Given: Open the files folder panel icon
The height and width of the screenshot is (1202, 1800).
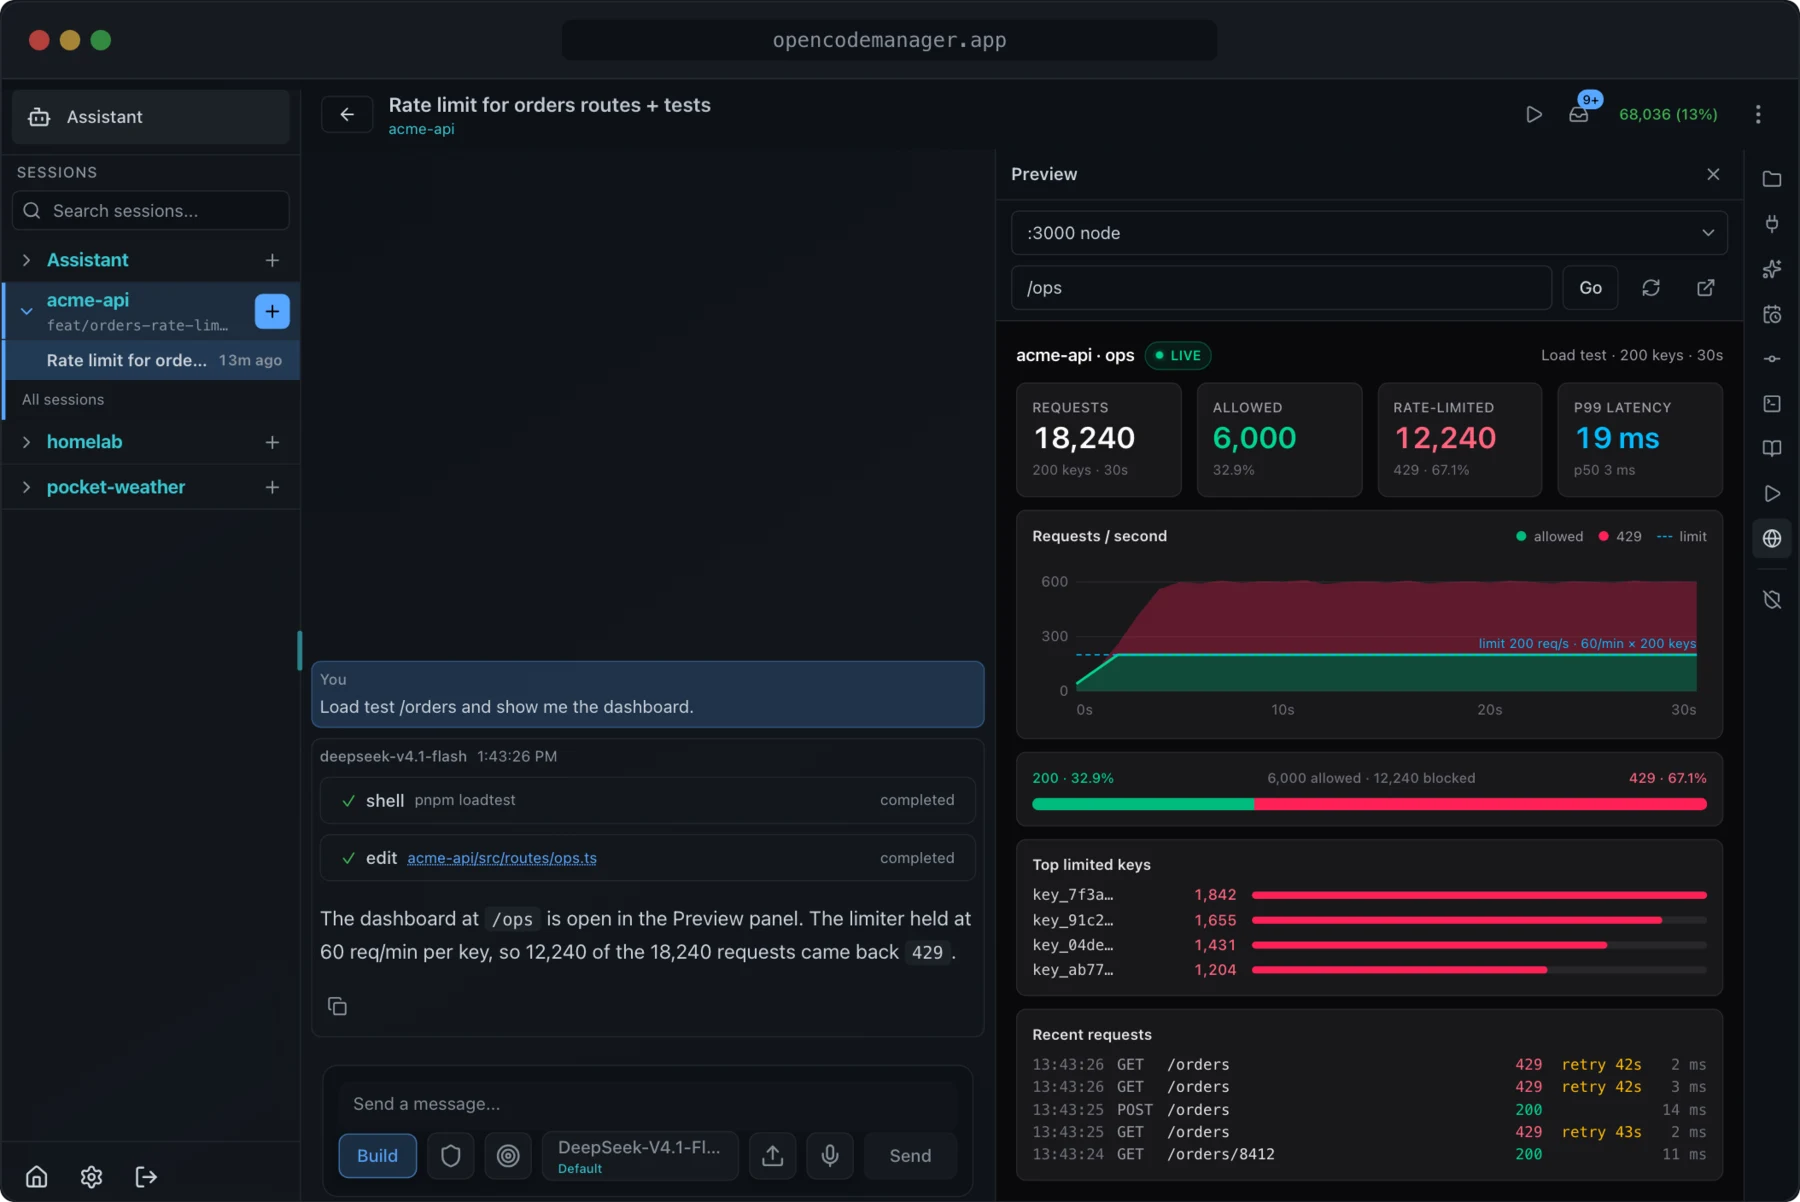Looking at the screenshot, I should pyautogui.click(x=1771, y=179).
